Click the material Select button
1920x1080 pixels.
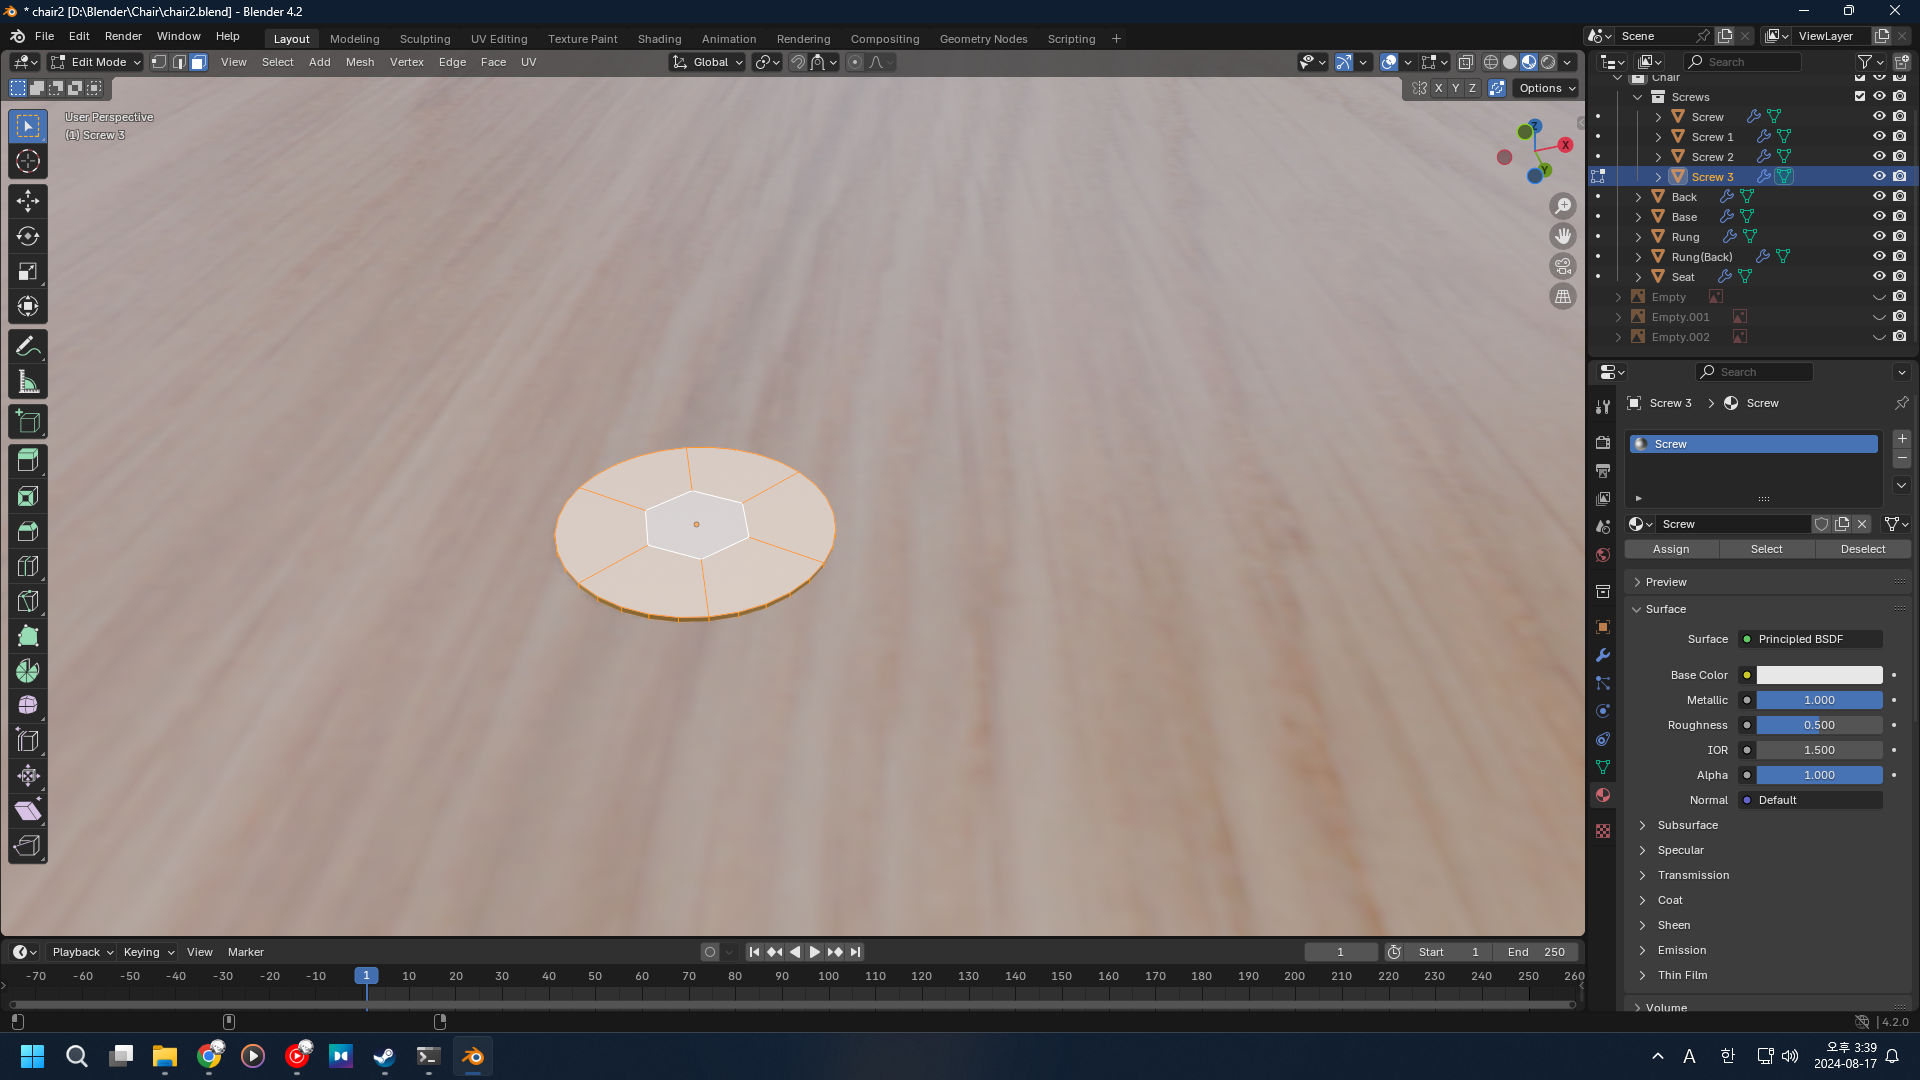(1766, 549)
